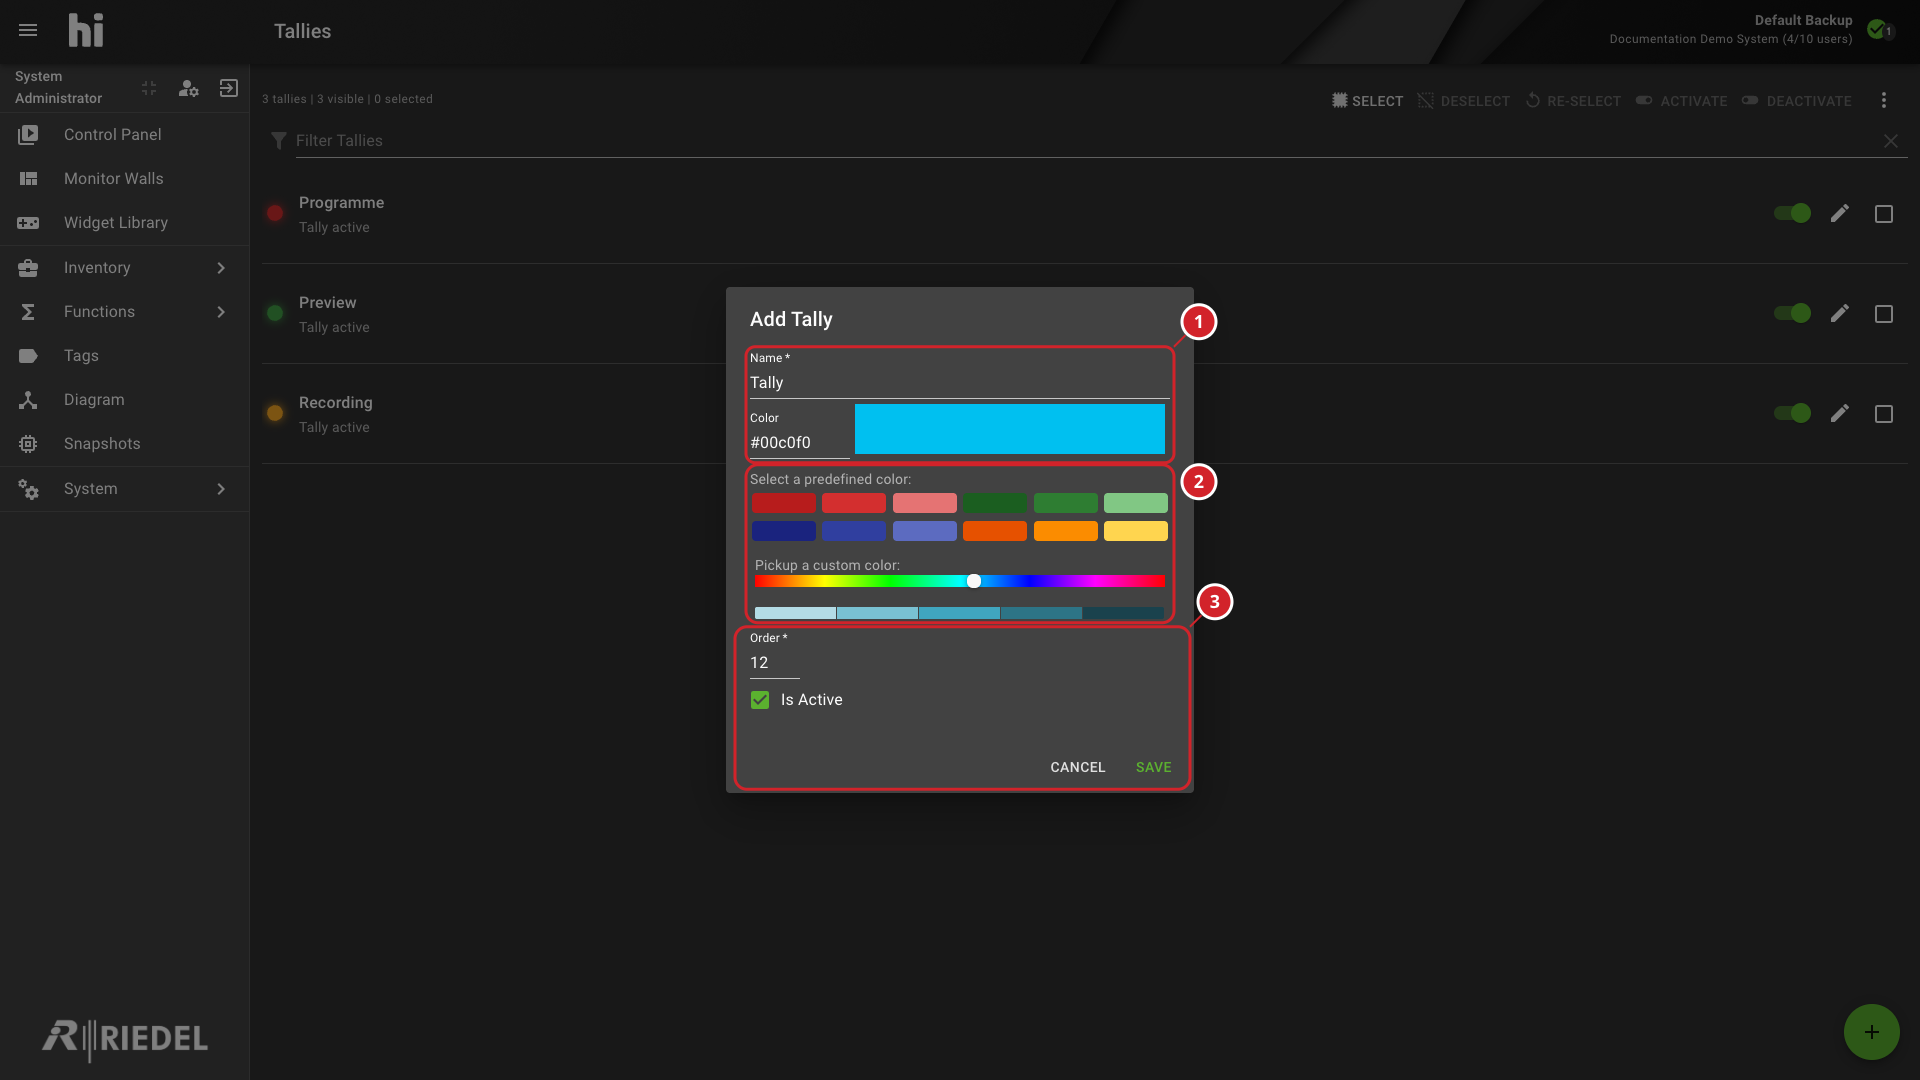Image resolution: width=1920 pixels, height=1080 pixels.
Task: Click the filter funnel icon
Action: click(x=279, y=141)
